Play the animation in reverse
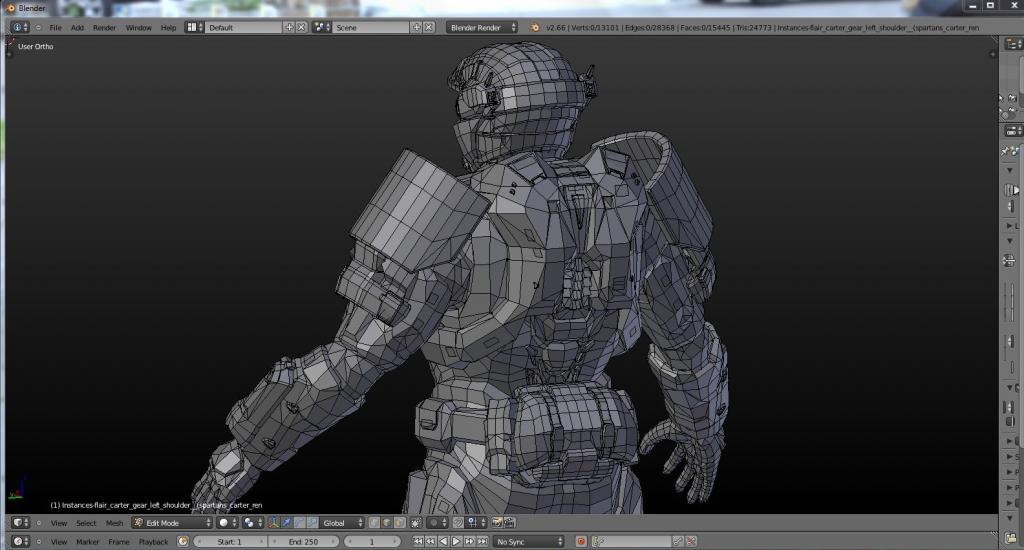Screen dimensions: 1024x550 (443, 542)
